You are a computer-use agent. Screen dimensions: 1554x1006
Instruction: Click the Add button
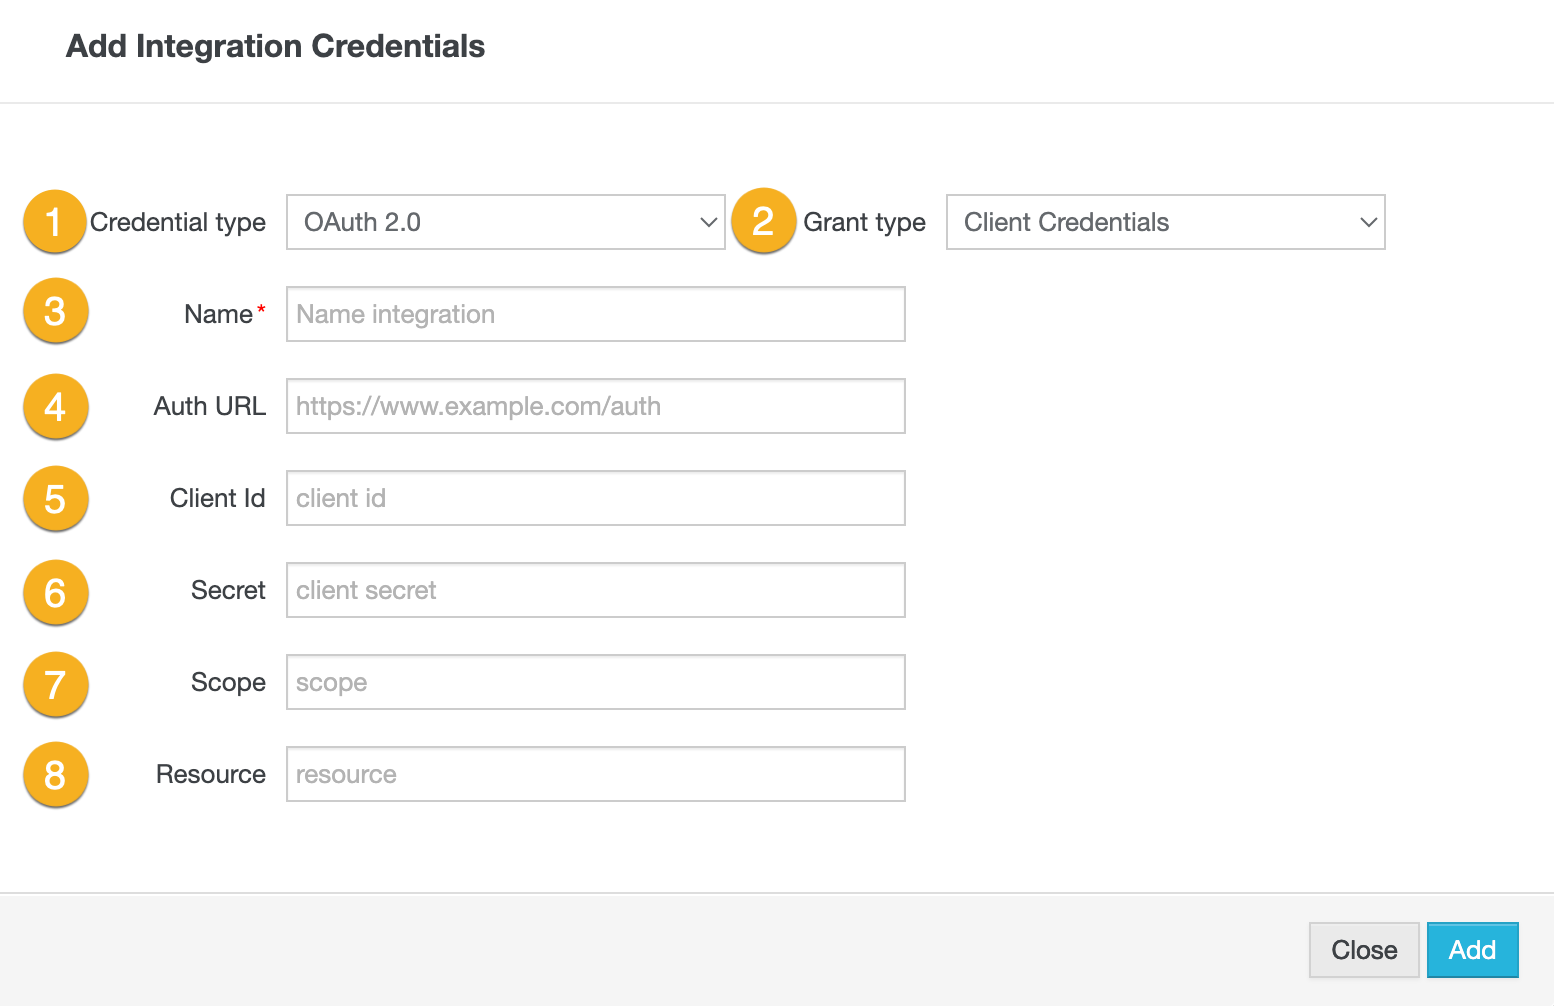tap(1473, 950)
